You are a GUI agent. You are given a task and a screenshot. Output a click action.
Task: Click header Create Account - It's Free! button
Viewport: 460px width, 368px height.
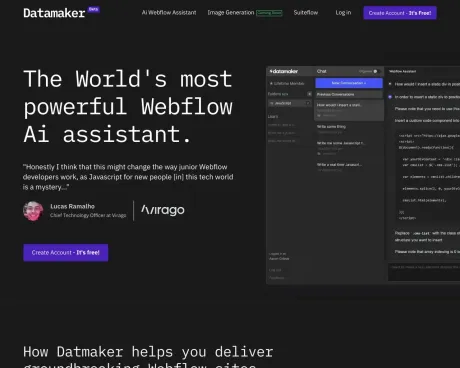point(400,13)
